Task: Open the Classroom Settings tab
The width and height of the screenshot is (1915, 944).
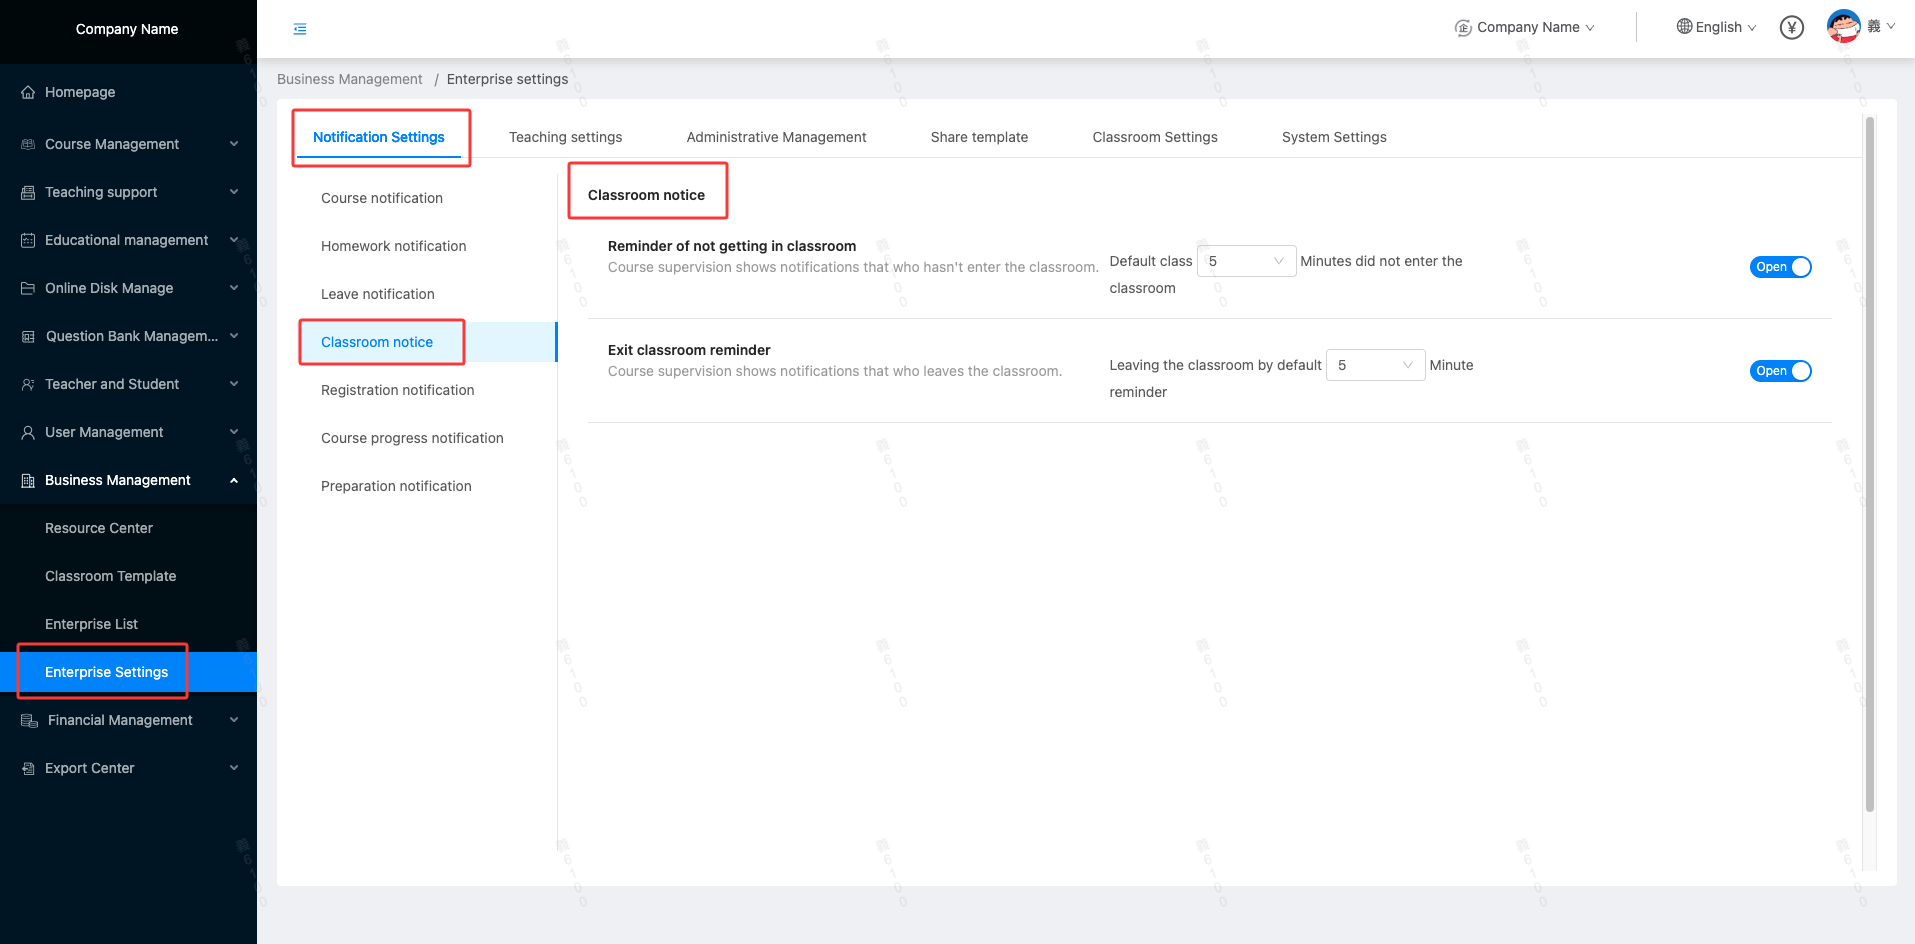Action: [x=1154, y=137]
